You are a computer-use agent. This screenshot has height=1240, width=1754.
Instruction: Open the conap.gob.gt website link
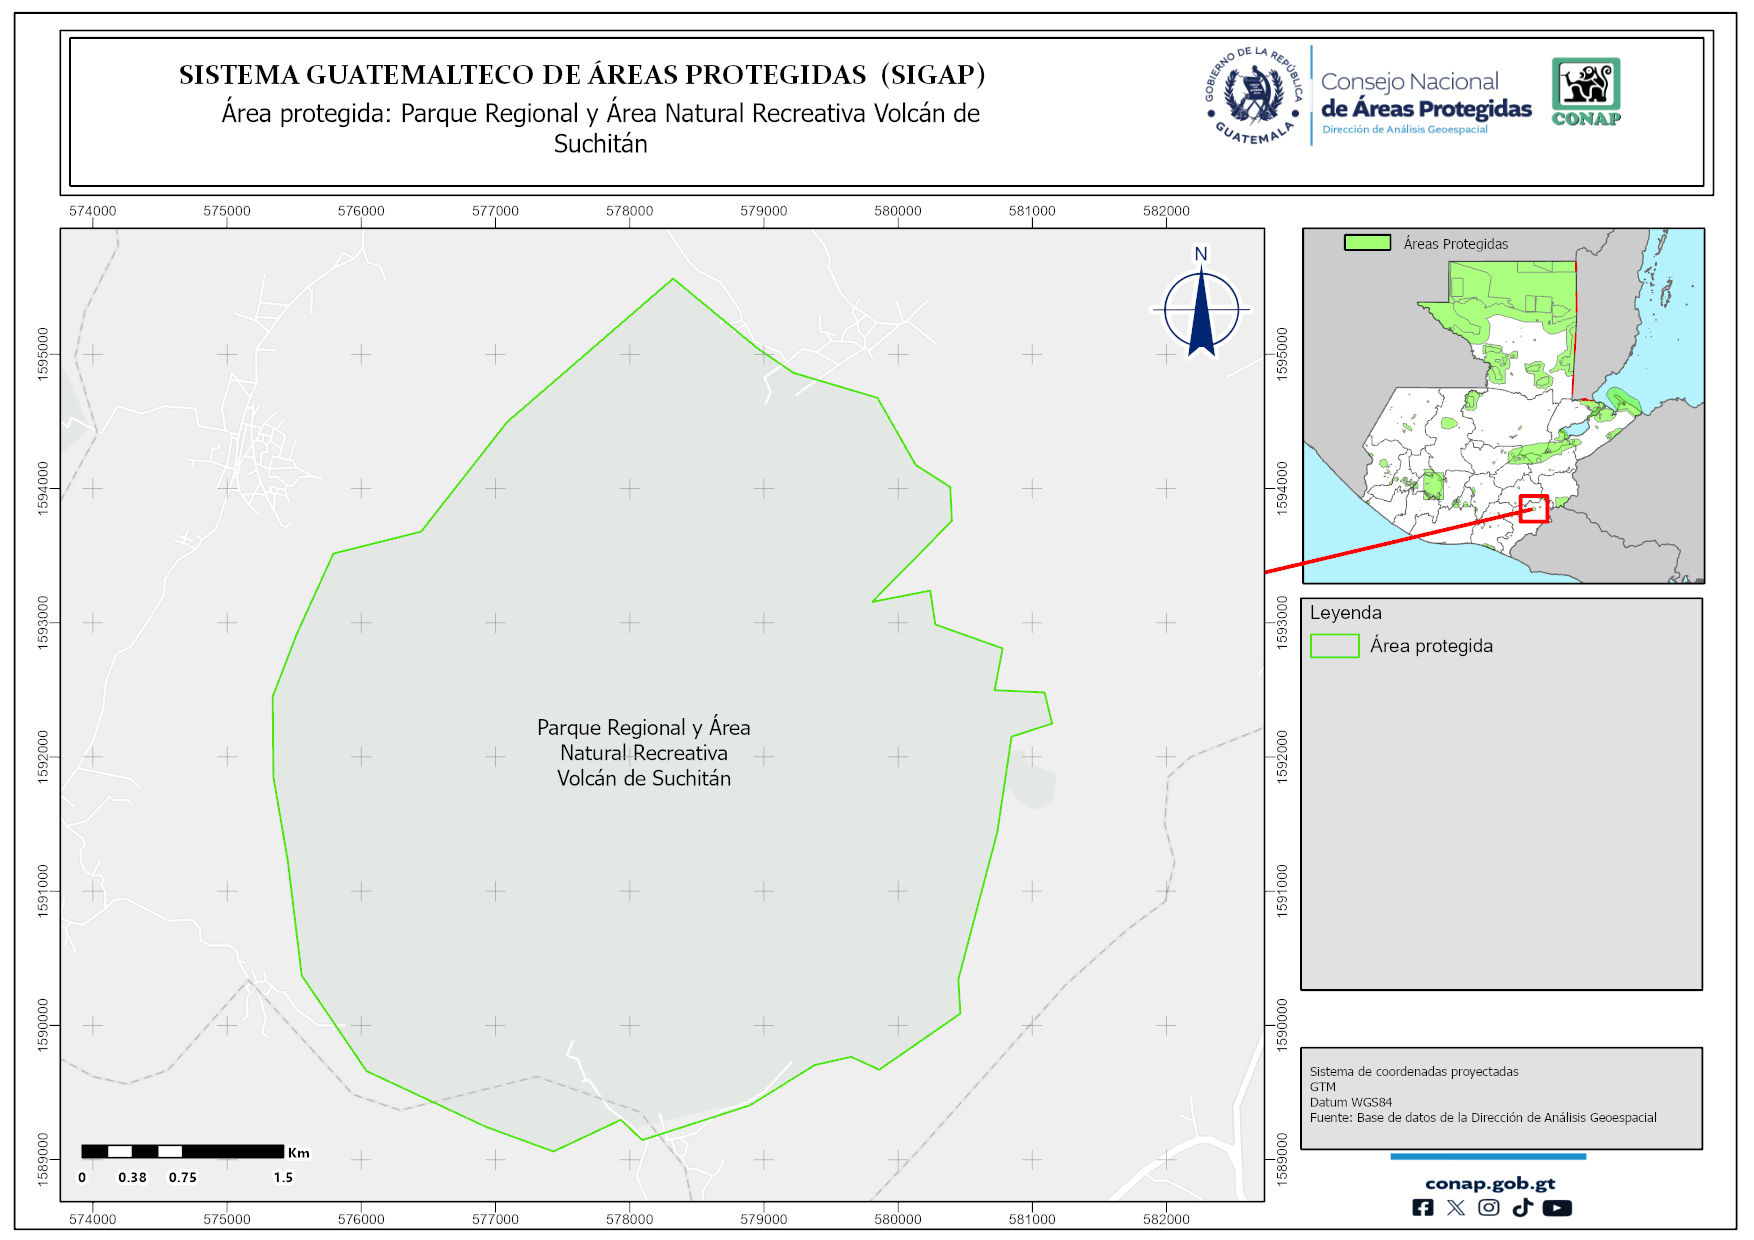[x=1489, y=1184]
